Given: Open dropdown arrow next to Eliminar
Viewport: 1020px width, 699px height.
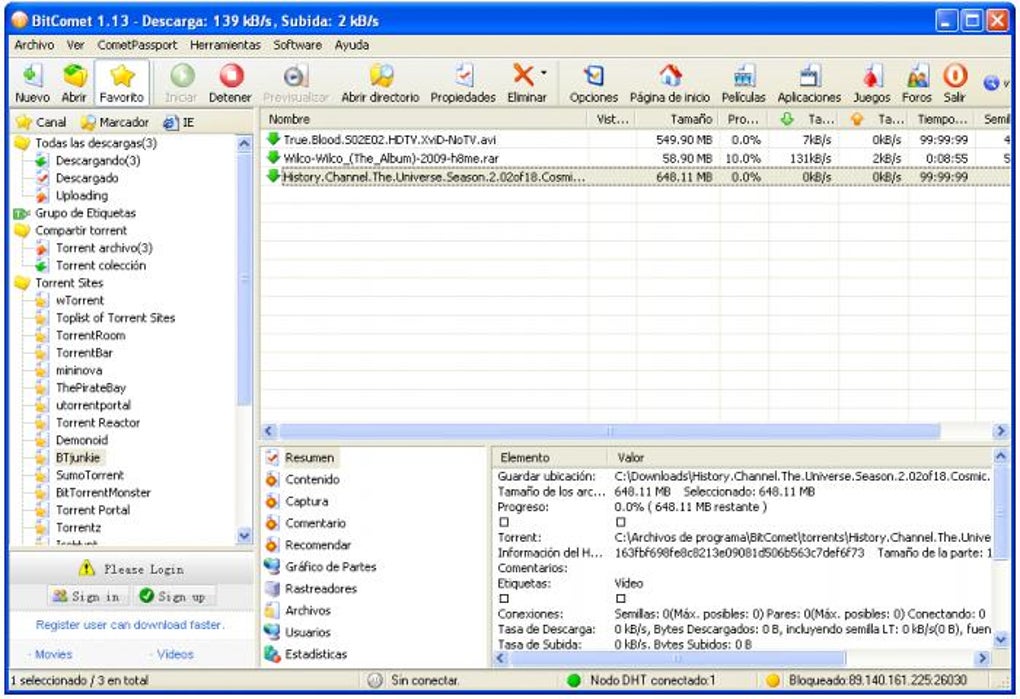Looking at the screenshot, I should pyautogui.click(x=544, y=73).
